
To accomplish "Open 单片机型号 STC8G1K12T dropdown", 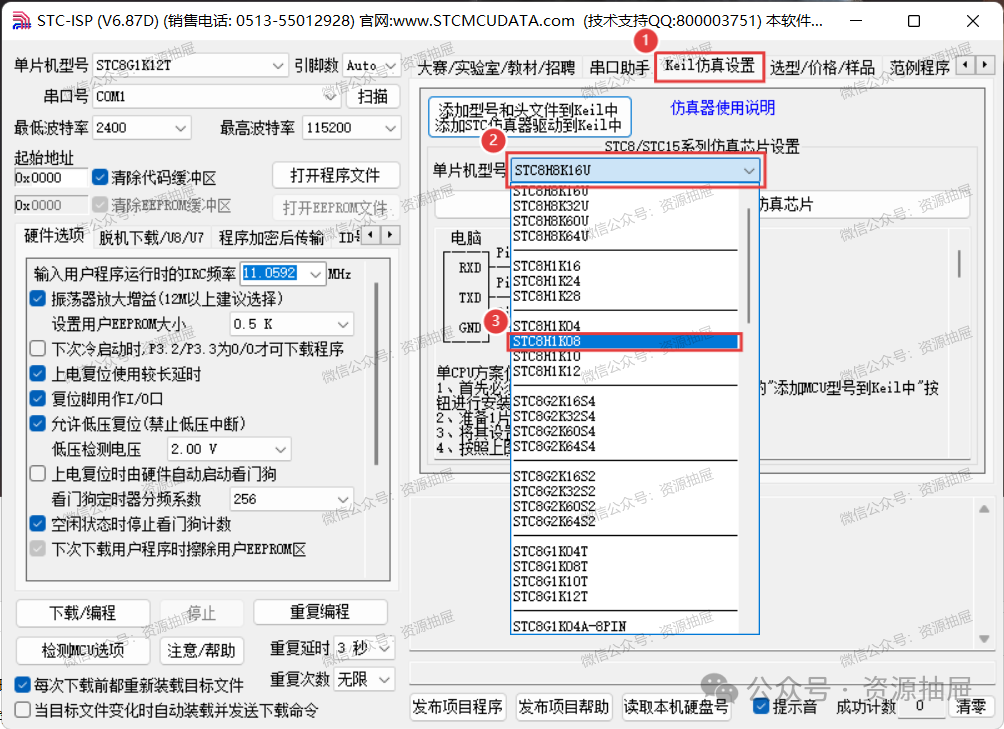I will [x=190, y=65].
